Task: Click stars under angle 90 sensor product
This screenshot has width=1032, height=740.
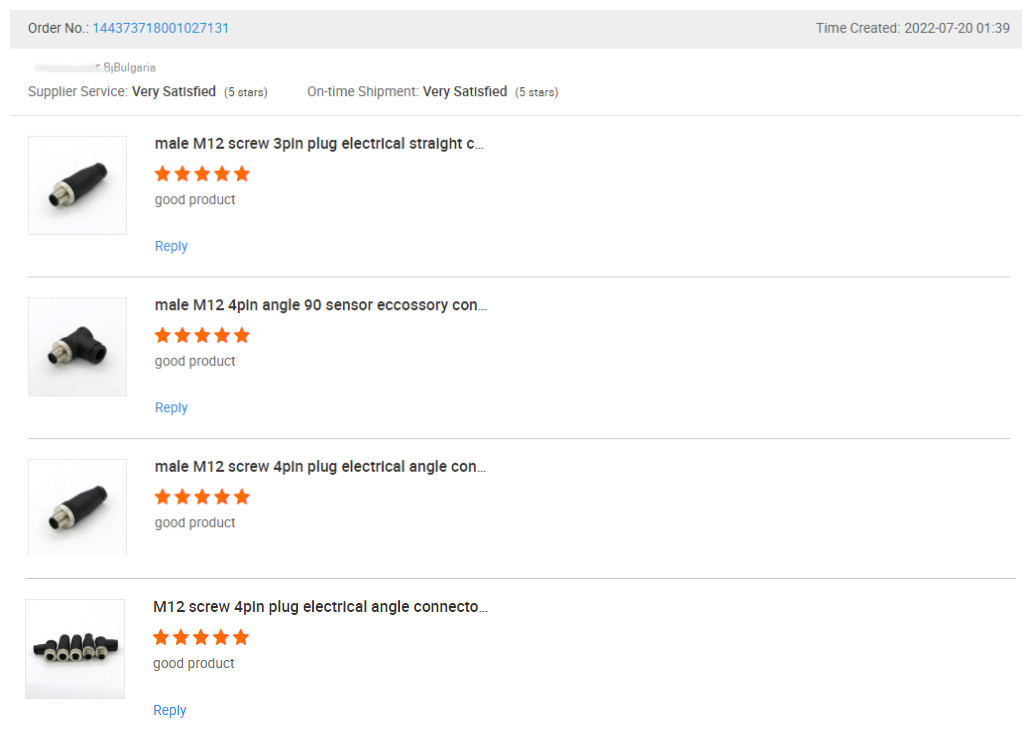Action: 202,335
